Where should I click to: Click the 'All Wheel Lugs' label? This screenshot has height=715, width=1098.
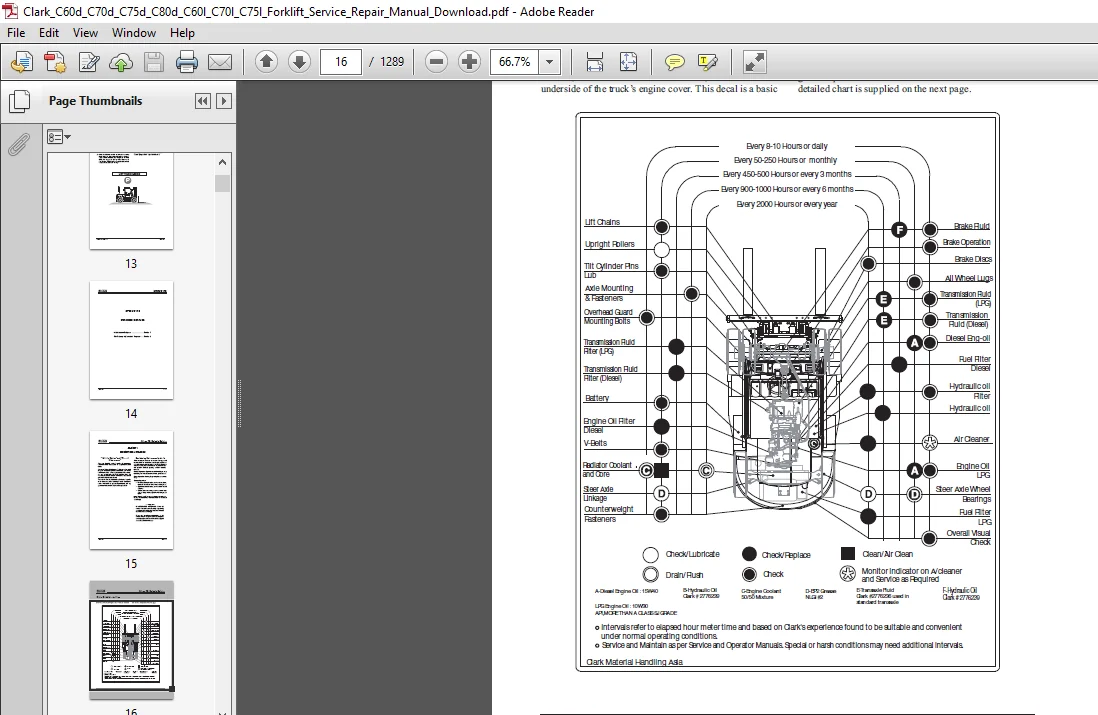pyautogui.click(x=968, y=278)
